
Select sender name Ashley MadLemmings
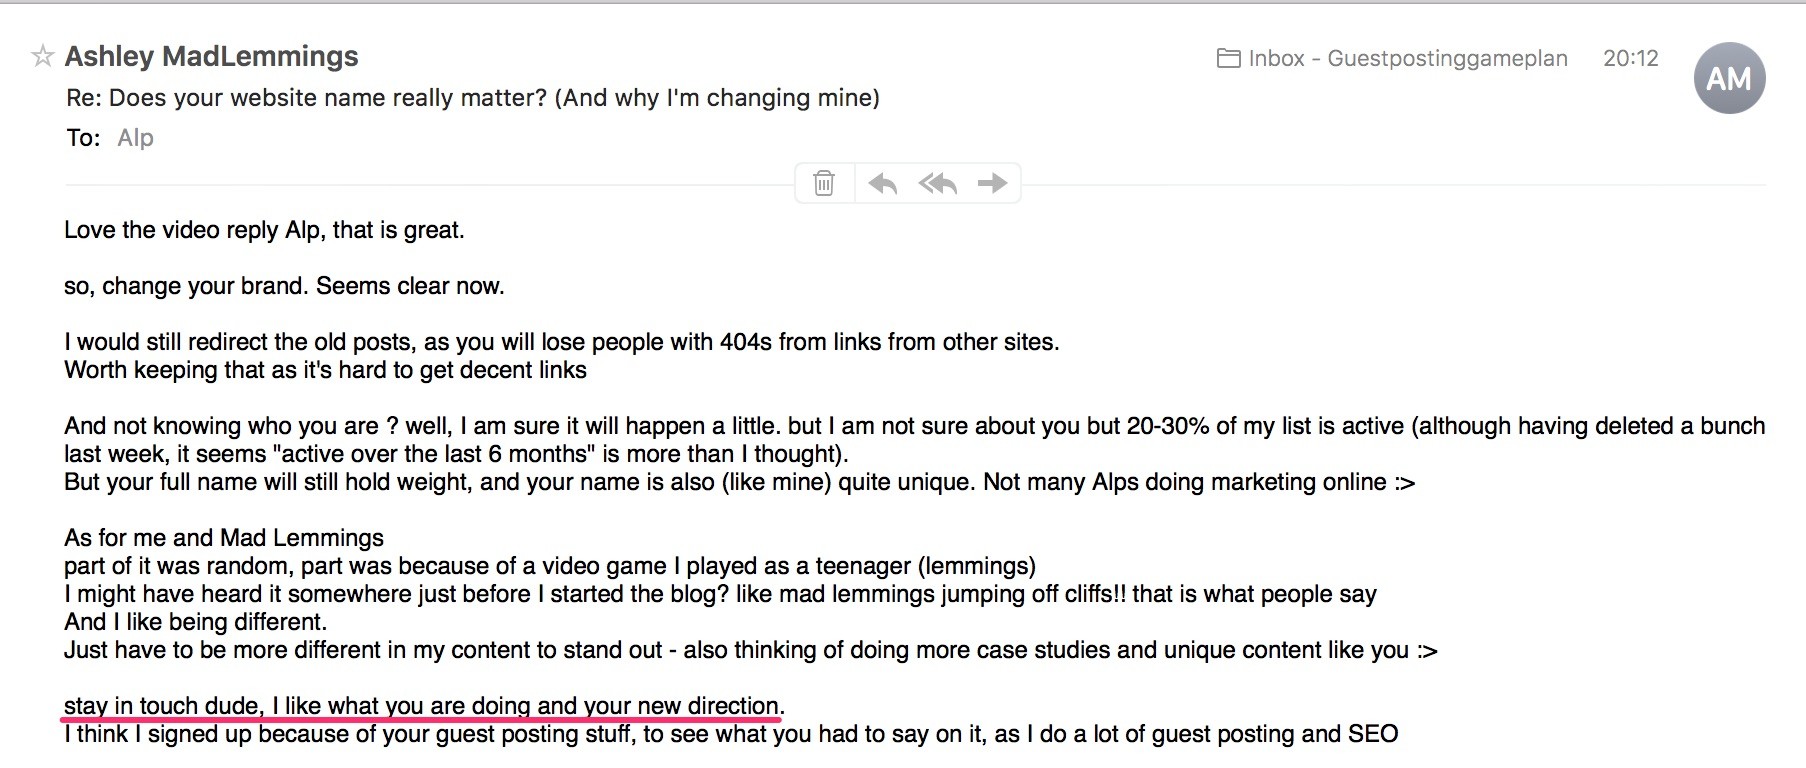[x=212, y=57]
